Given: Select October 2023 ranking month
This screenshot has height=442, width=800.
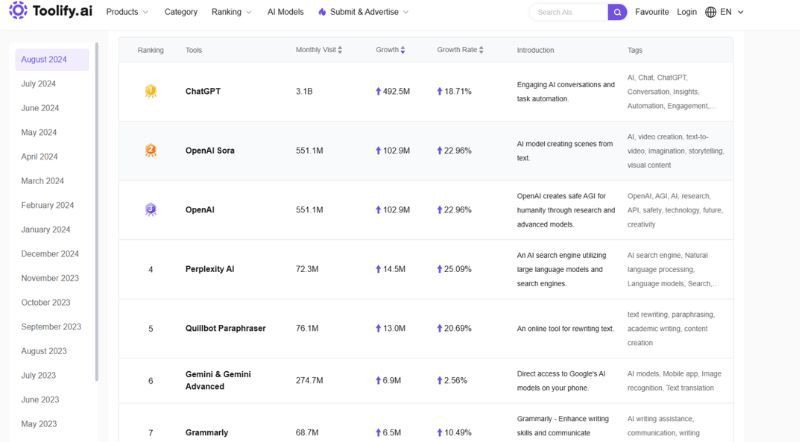Looking at the screenshot, I should click(x=45, y=302).
